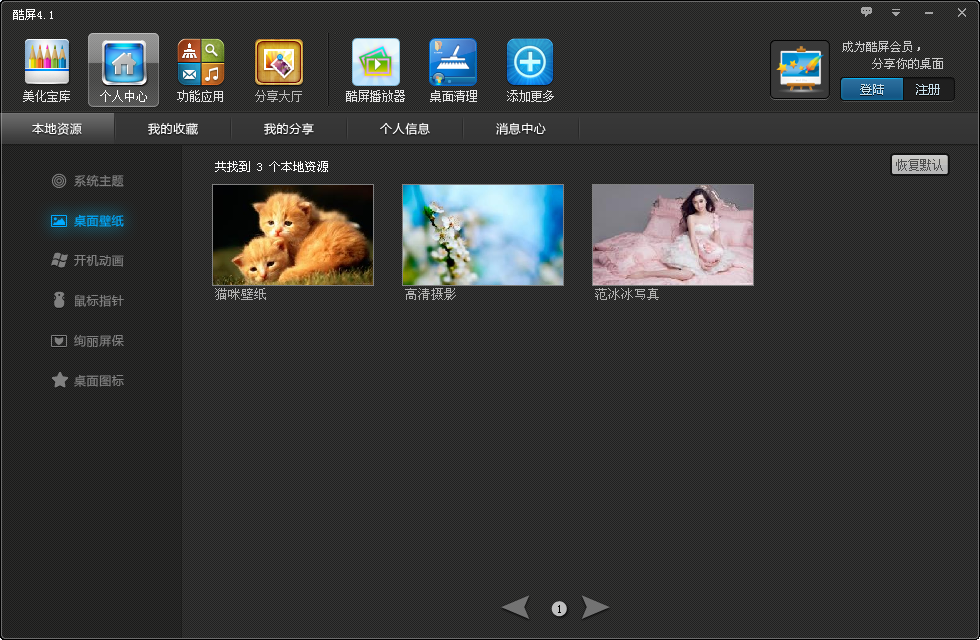Click the 范冰冰写真 caption text
980x640 pixels.
click(627, 294)
